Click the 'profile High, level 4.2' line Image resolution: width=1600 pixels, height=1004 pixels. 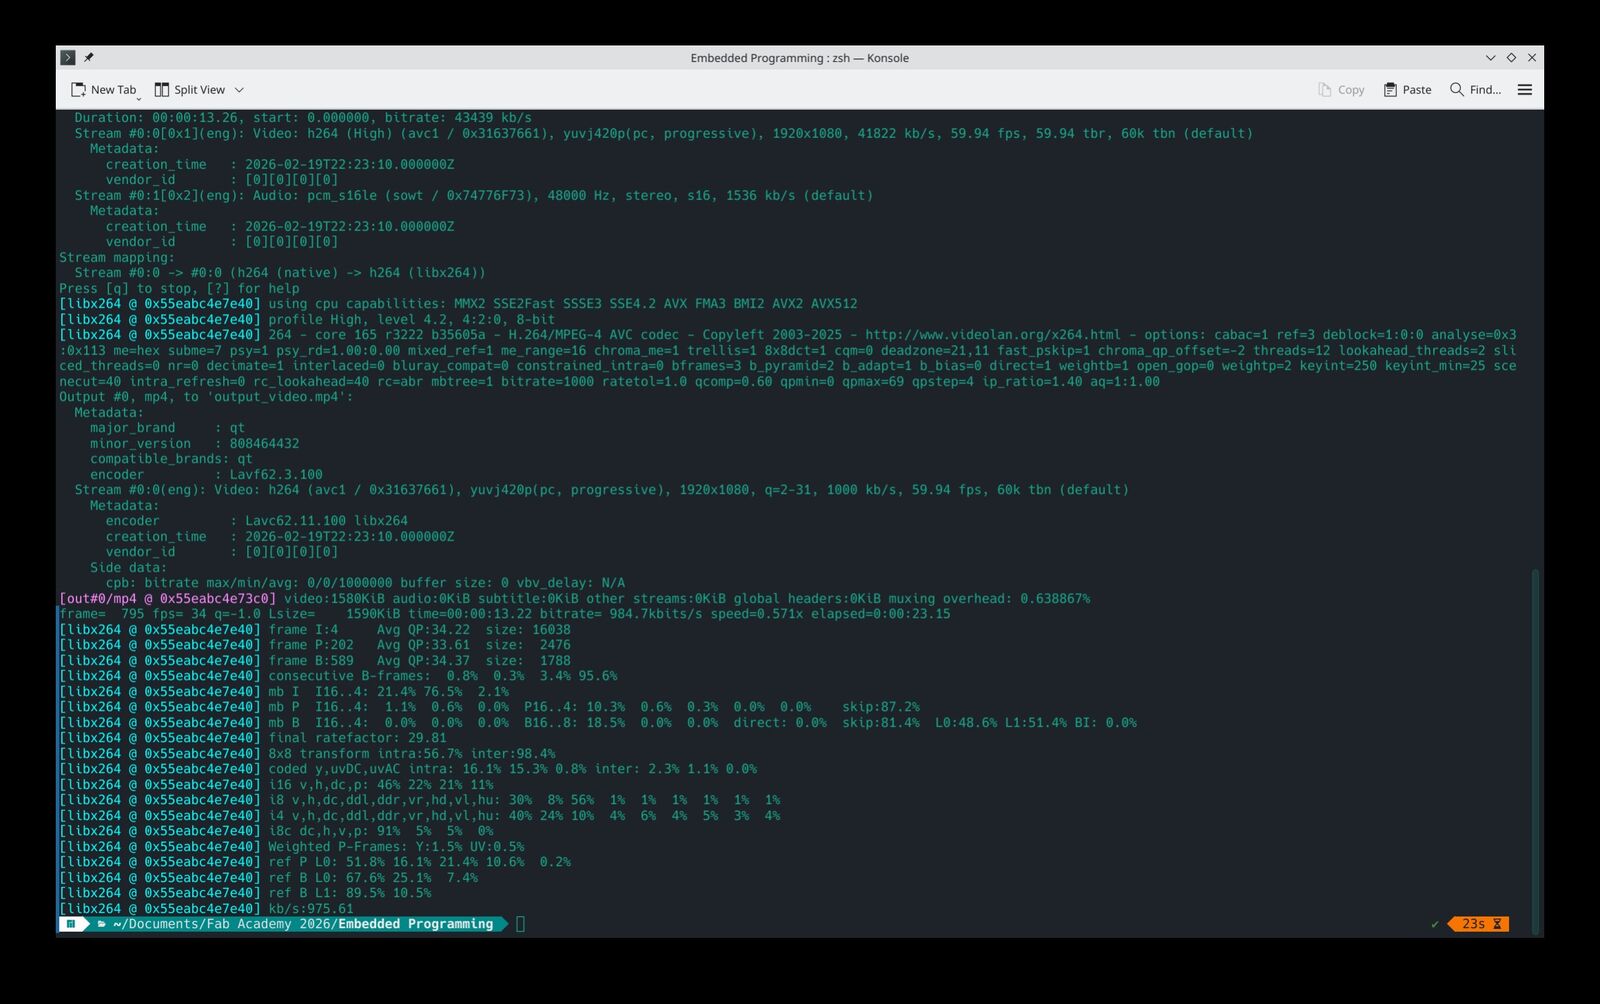tap(307, 319)
